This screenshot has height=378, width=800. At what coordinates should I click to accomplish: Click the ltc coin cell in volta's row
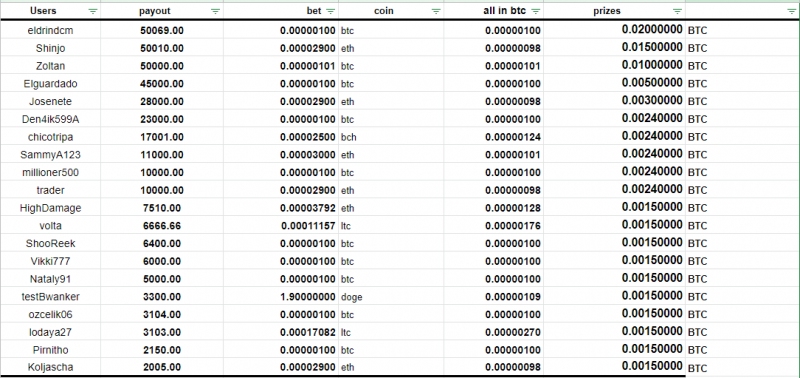coord(346,226)
